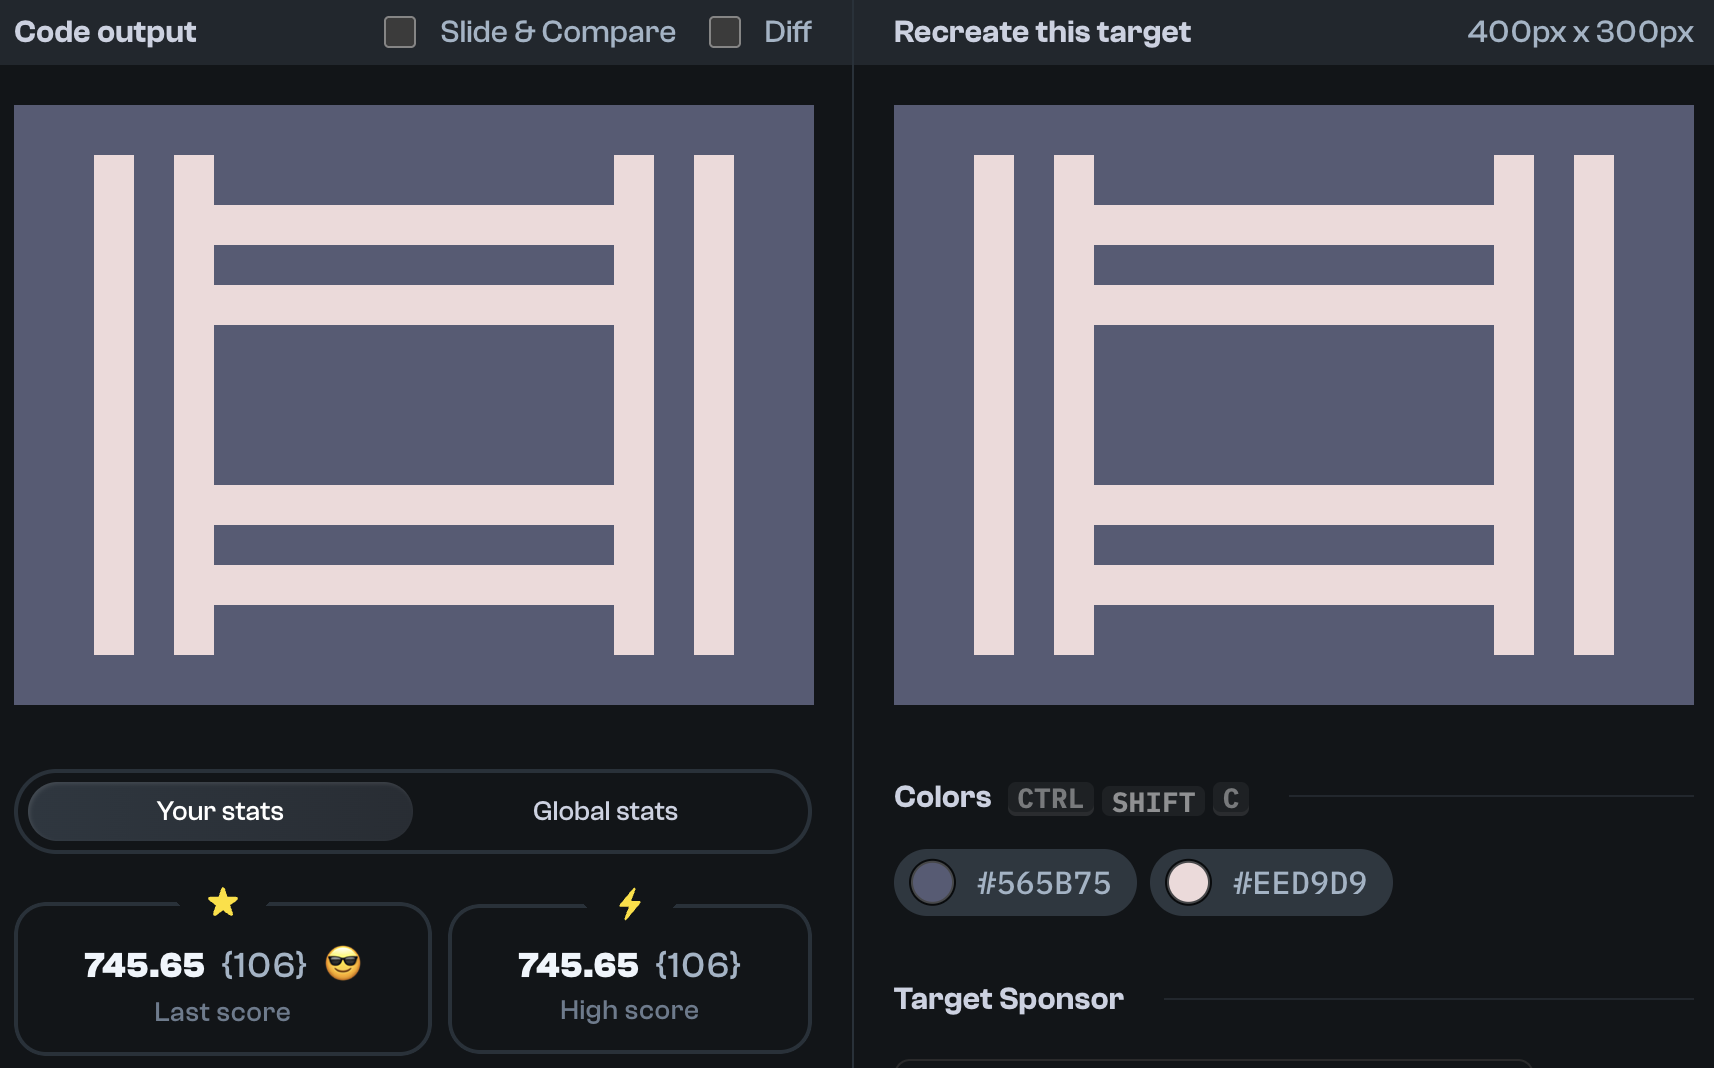Enable the Slide & Compare checkbox

click(399, 32)
